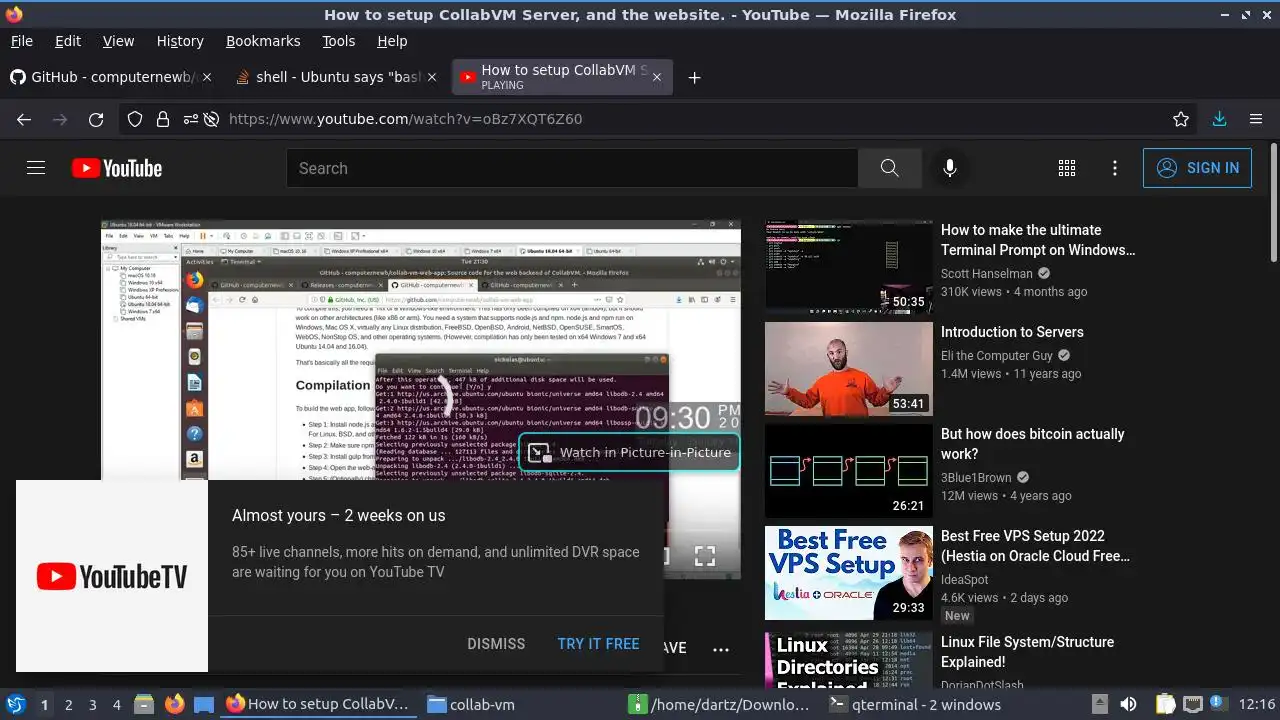Click the padlock site security icon
This screenshot has height=720, width=1280.
pyautogui.click(x=163, y=119)
